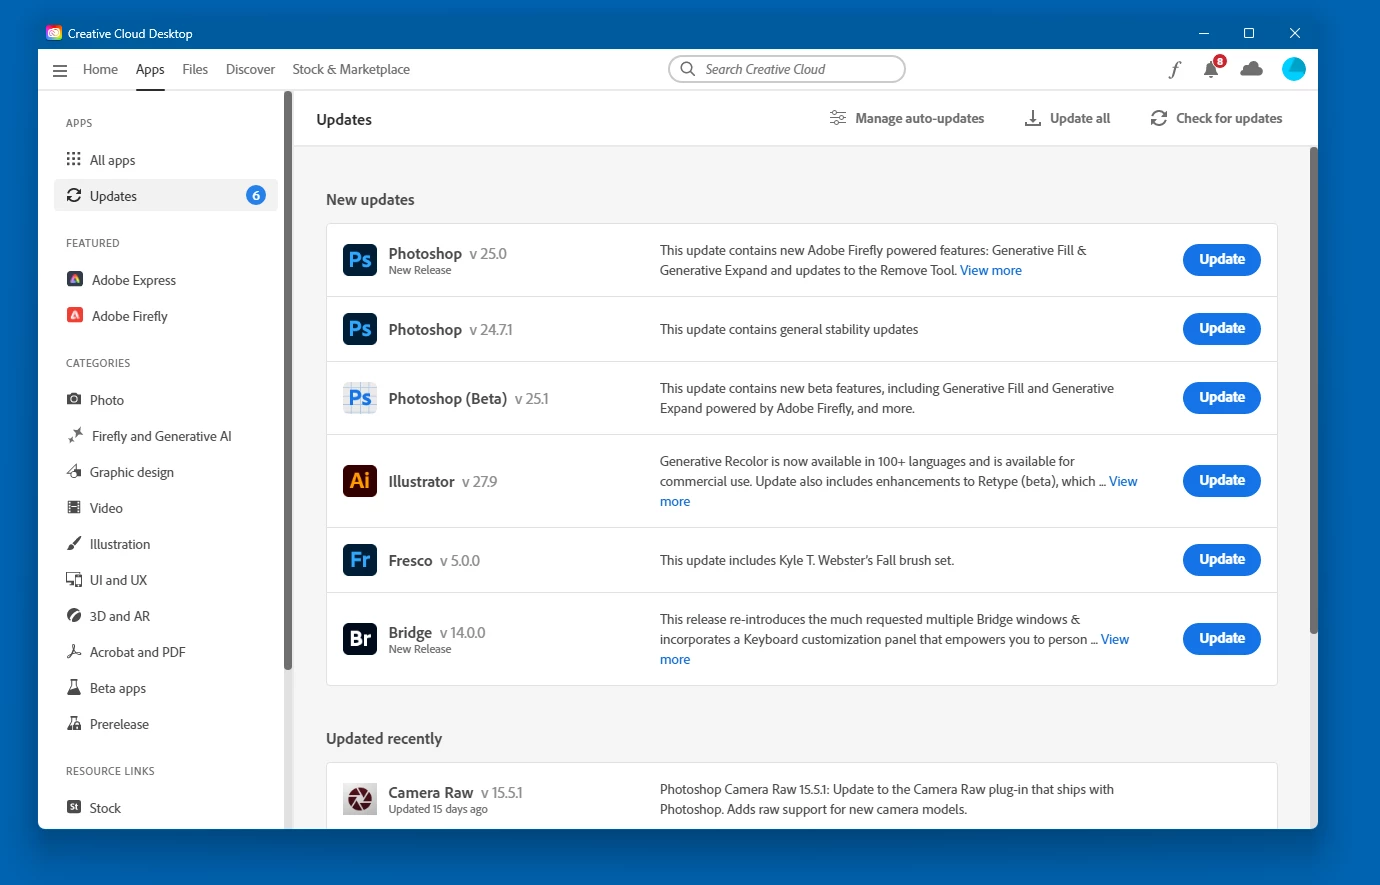Click the Fresco app icon
The width and height of the screenshot is (1380, 885).
(x=360, y=560)
